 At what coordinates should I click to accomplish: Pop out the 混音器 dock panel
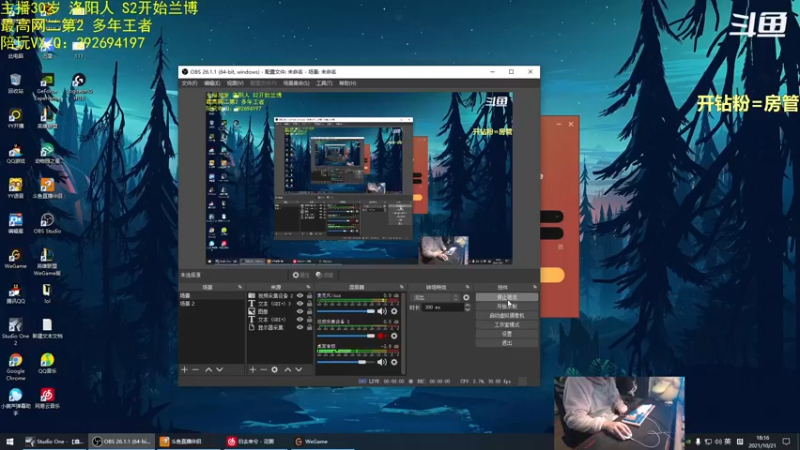402,287
